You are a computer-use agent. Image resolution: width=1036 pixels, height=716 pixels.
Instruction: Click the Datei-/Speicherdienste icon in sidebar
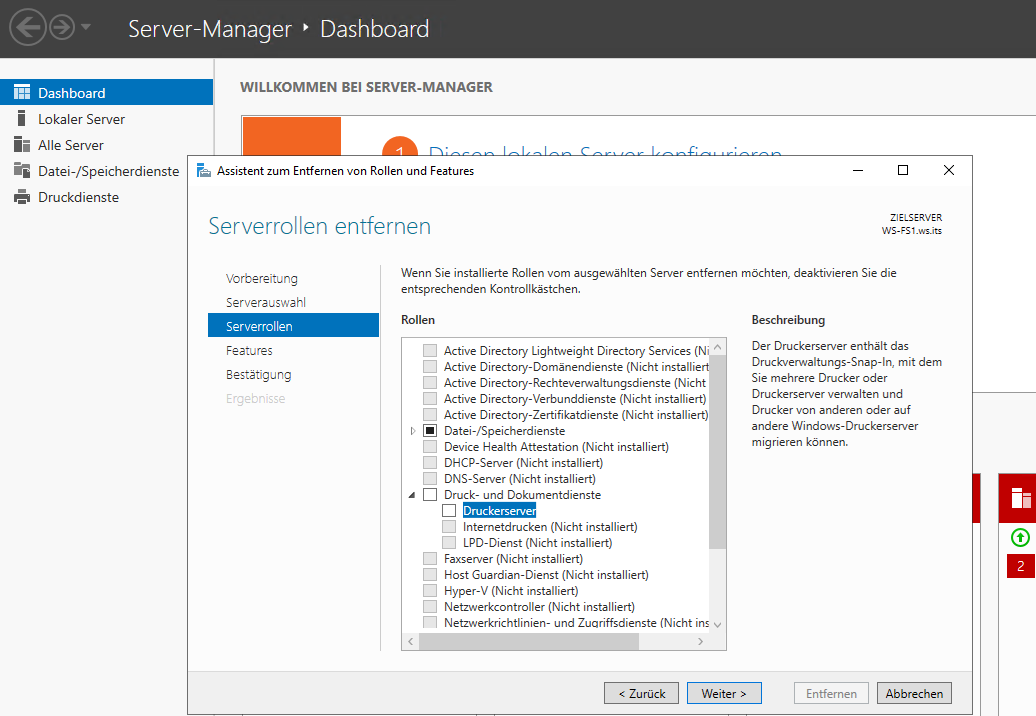[x=22, y=170]
